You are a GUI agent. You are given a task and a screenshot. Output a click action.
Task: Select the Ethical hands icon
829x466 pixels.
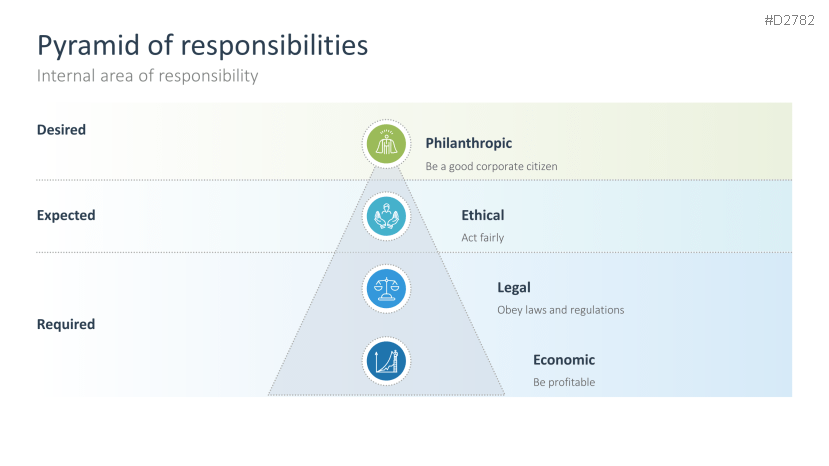point(386,216)
